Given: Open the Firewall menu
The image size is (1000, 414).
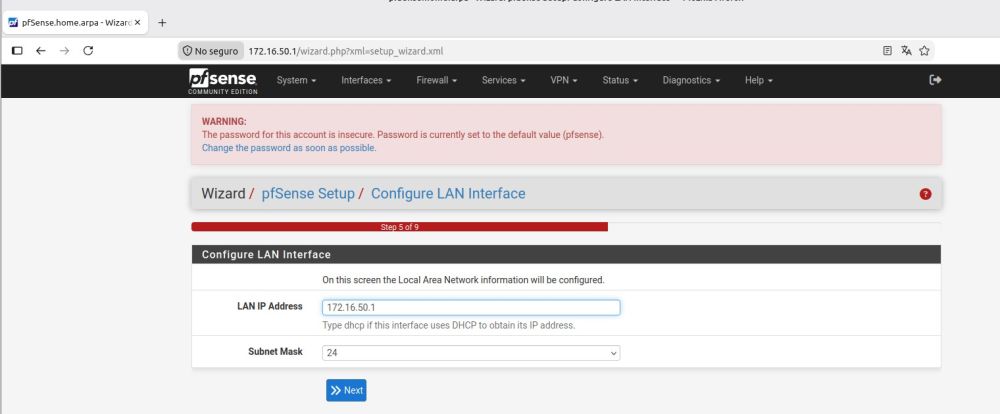Looking at the screenshot, I should tap(436, 80).
